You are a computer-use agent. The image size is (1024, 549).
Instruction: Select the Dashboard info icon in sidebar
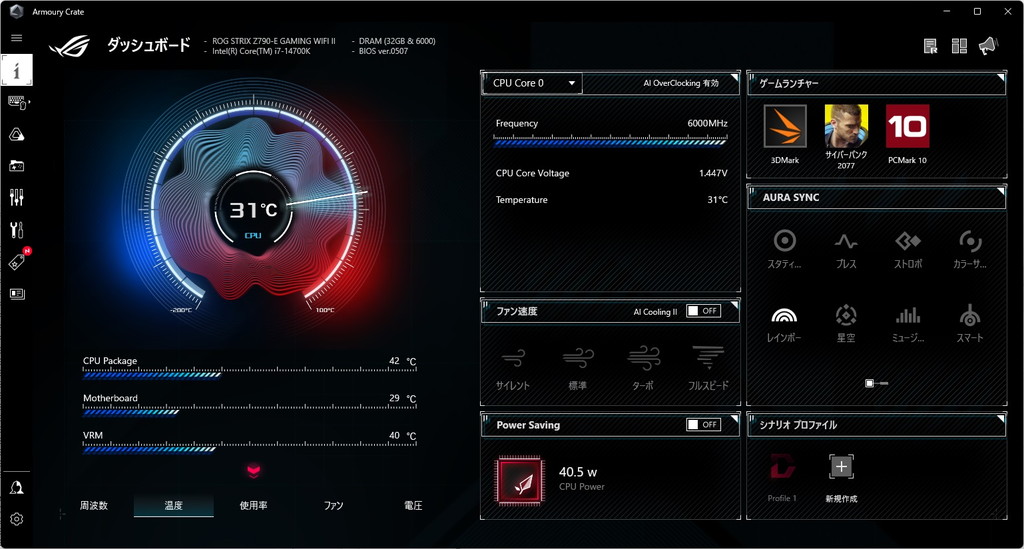tap(17, 71)
